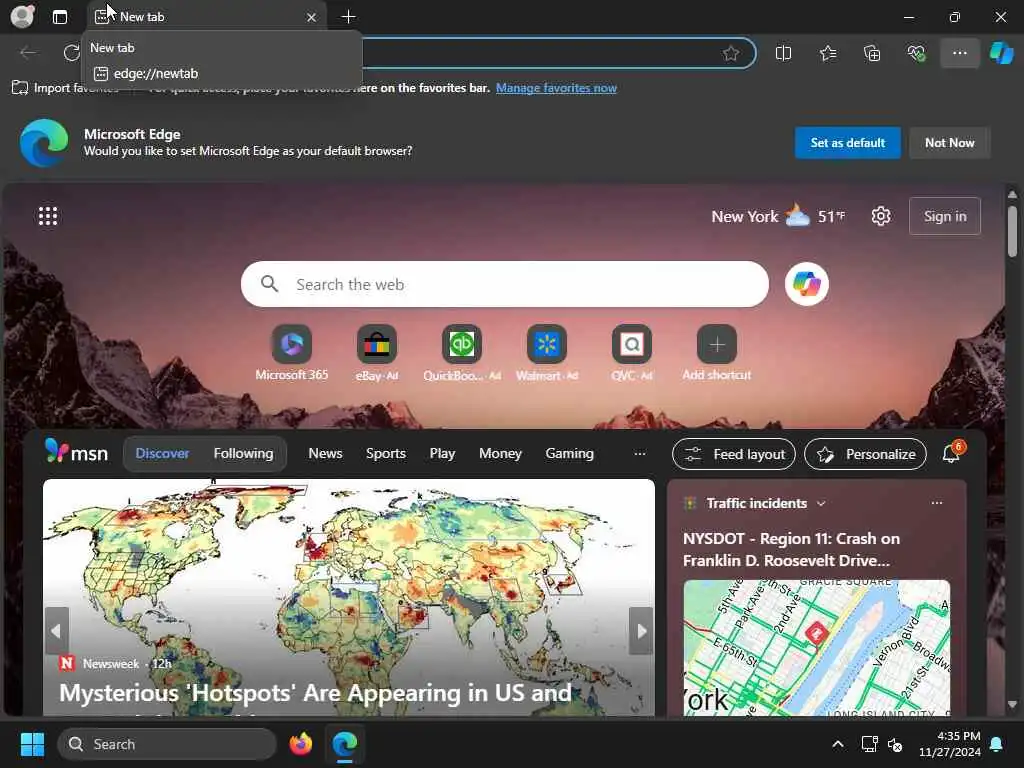This screenshot has width=1024, height=768.
Task: Open the Edge profile avatar
Action: click(x=23, y=16)
